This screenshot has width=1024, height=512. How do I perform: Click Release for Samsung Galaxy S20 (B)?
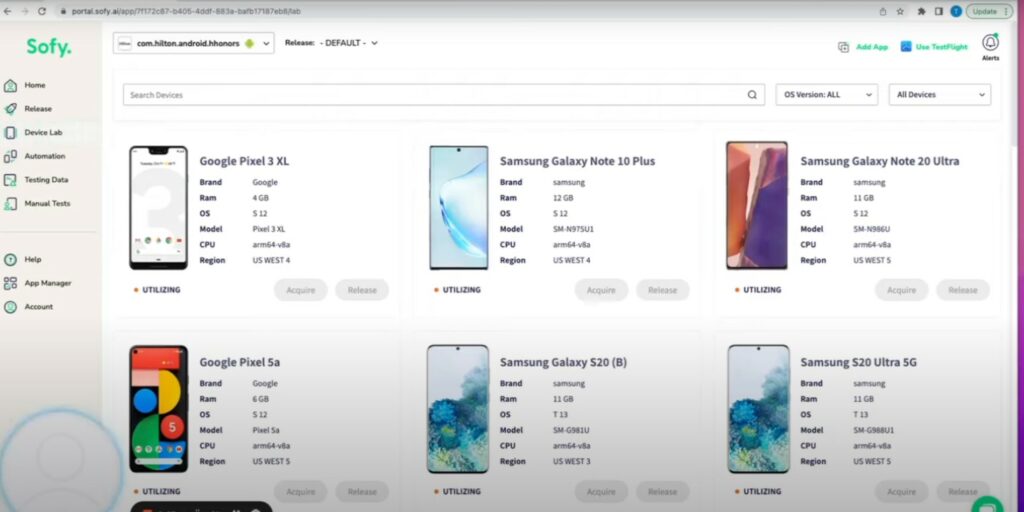click(662, 492)
